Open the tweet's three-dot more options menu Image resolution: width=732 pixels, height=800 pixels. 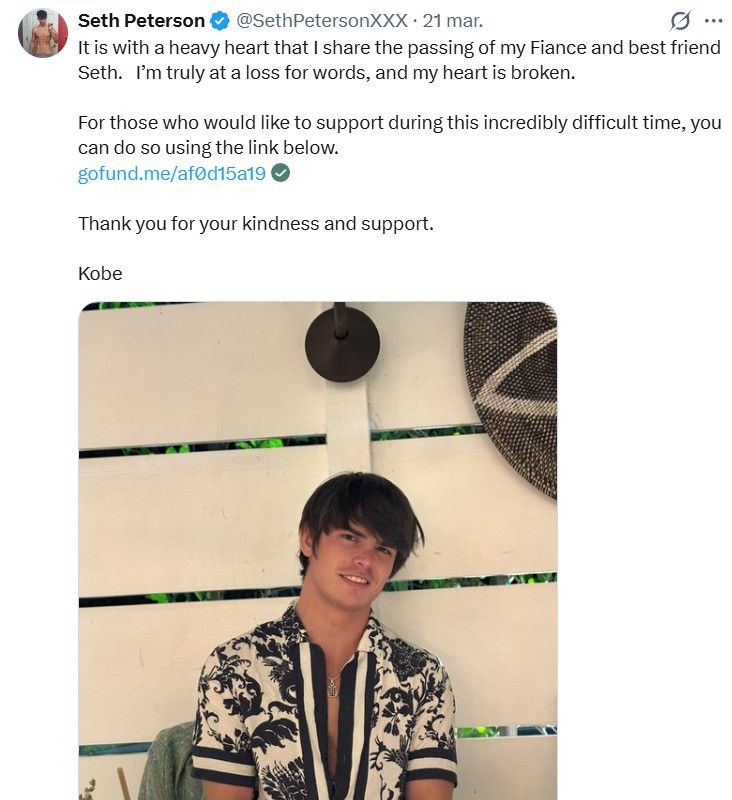pos(712,20)
